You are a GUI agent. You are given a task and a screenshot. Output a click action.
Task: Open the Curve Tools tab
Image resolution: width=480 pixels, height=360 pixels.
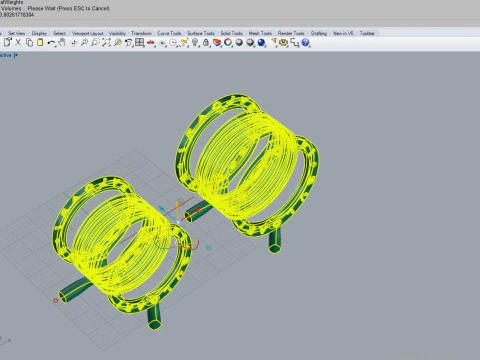(x=169, y=33)
